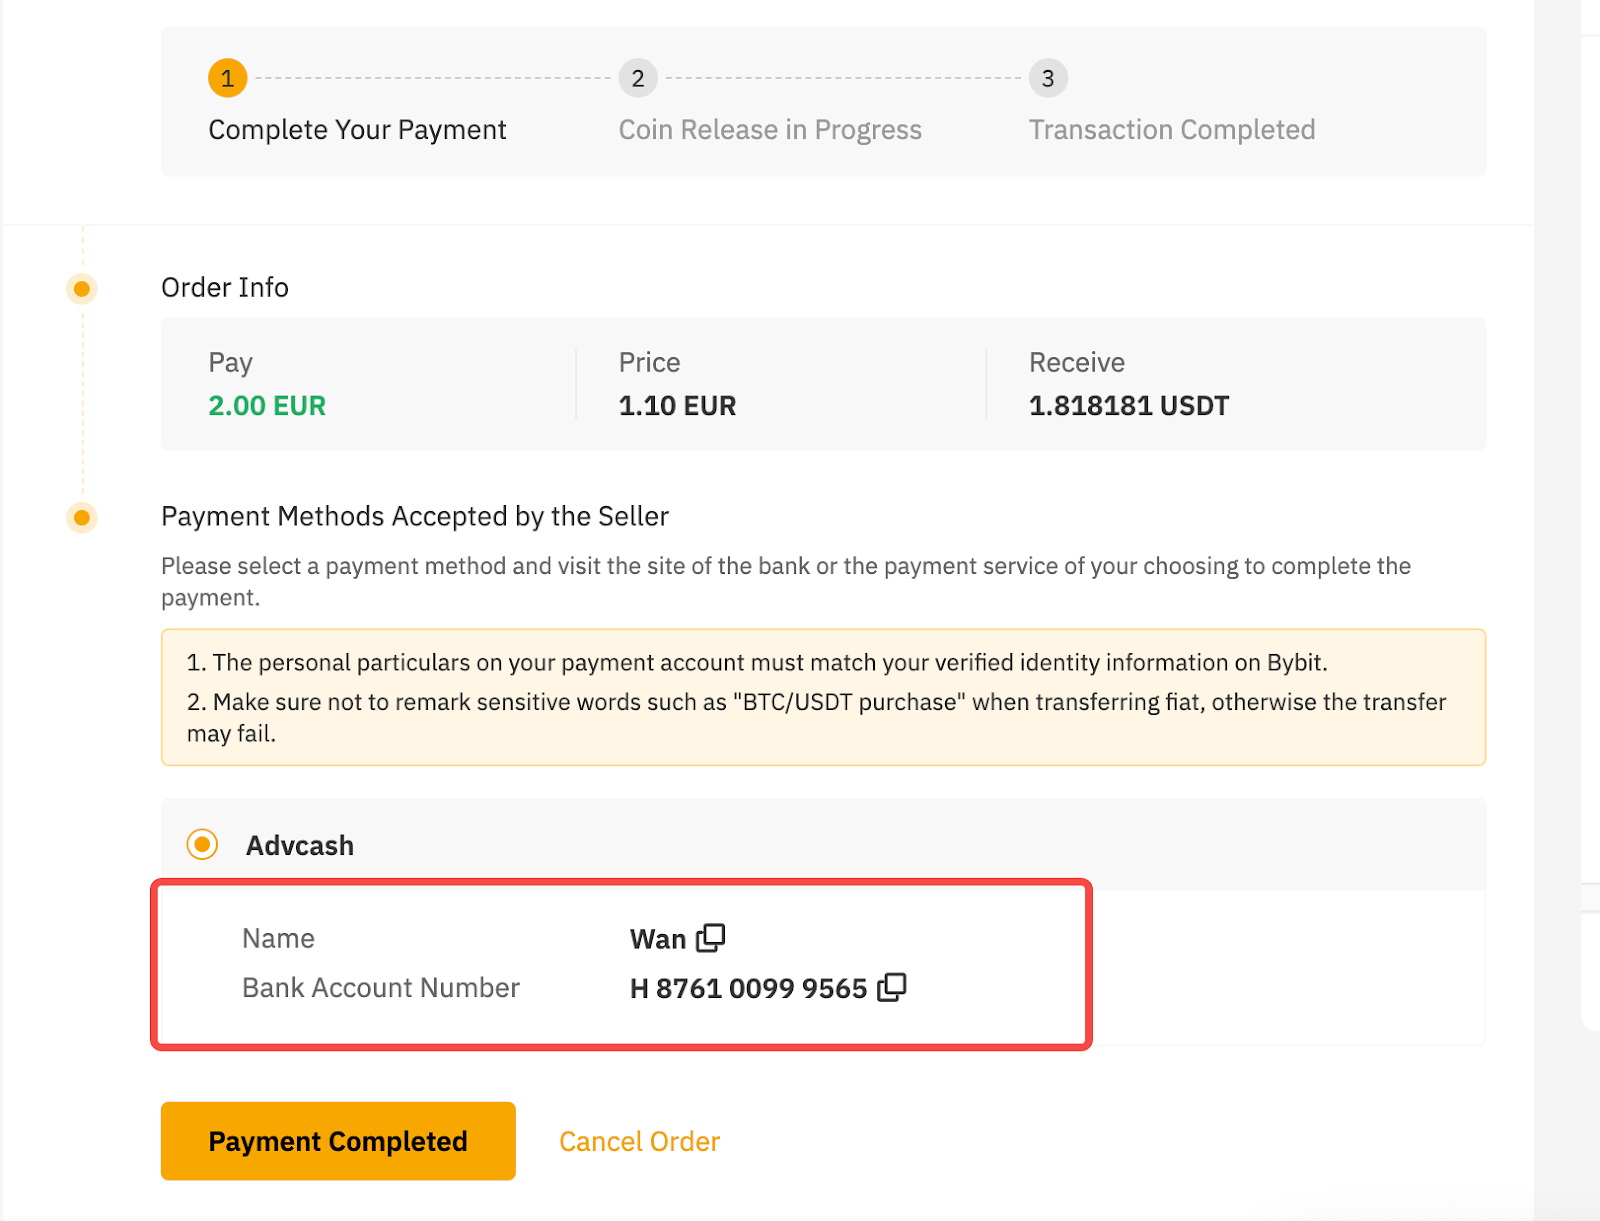The height and width of the screenshot is (1221, 1600).
Task: Click the step 2 circle indicator
Action: (x=638, y=78)
